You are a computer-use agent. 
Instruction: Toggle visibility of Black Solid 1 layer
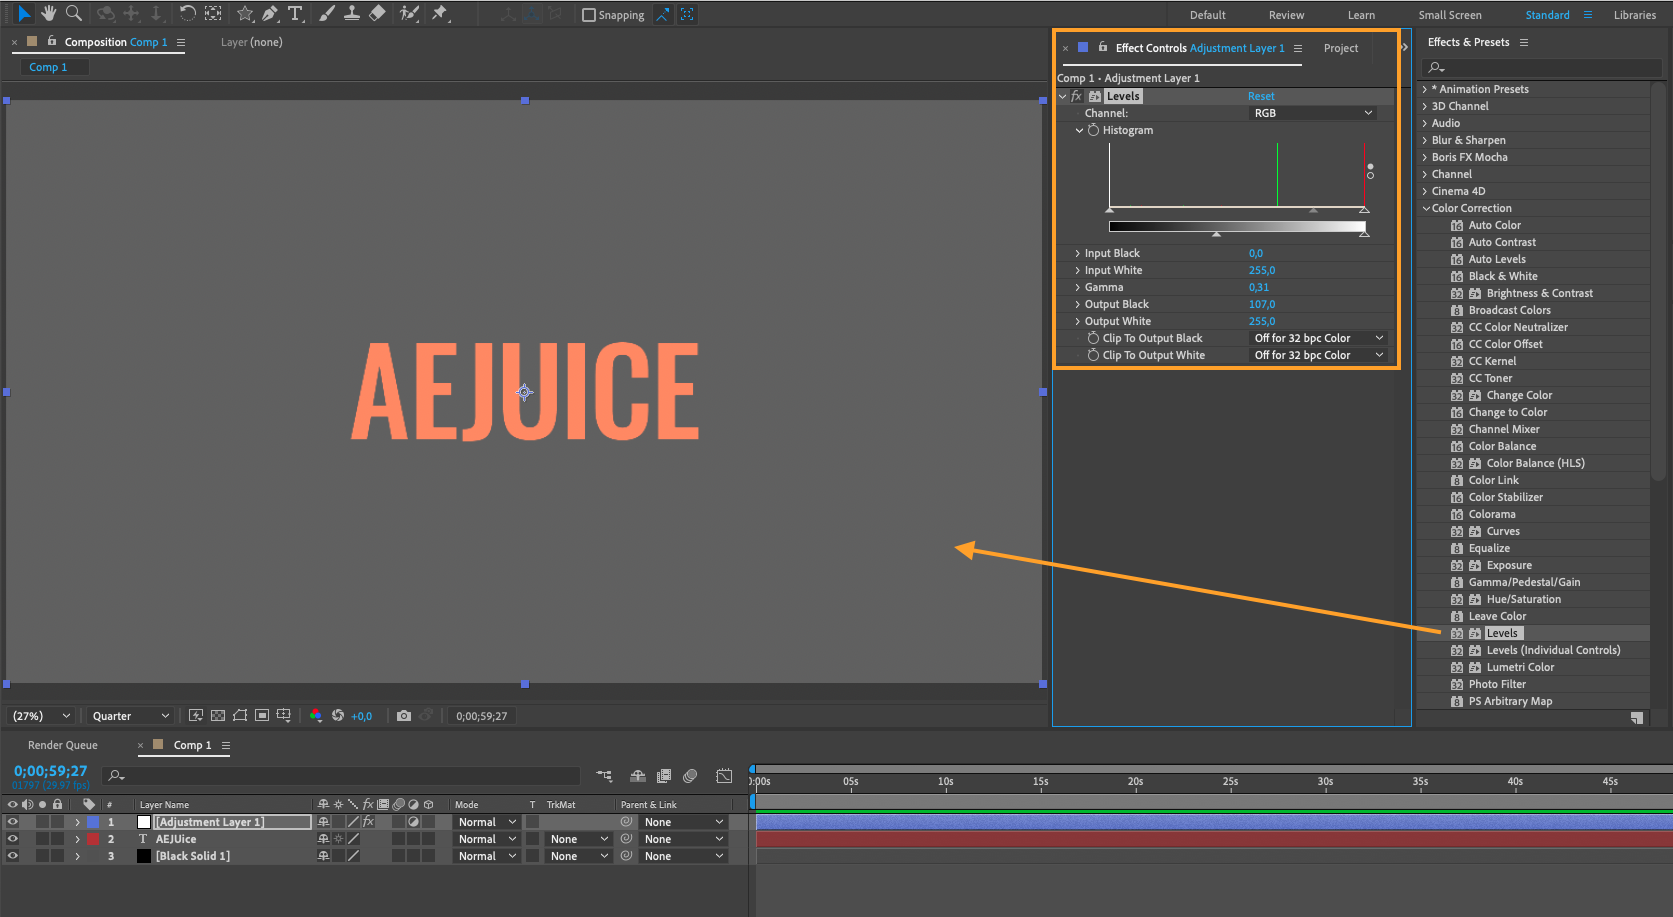point(13,856)
